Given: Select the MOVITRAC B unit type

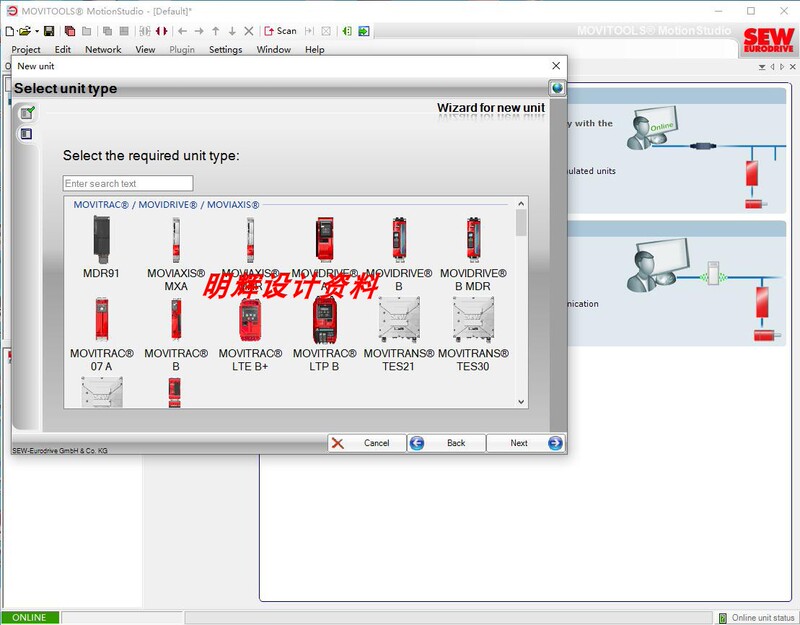Looking at the screenshot, I should (176, 335).
